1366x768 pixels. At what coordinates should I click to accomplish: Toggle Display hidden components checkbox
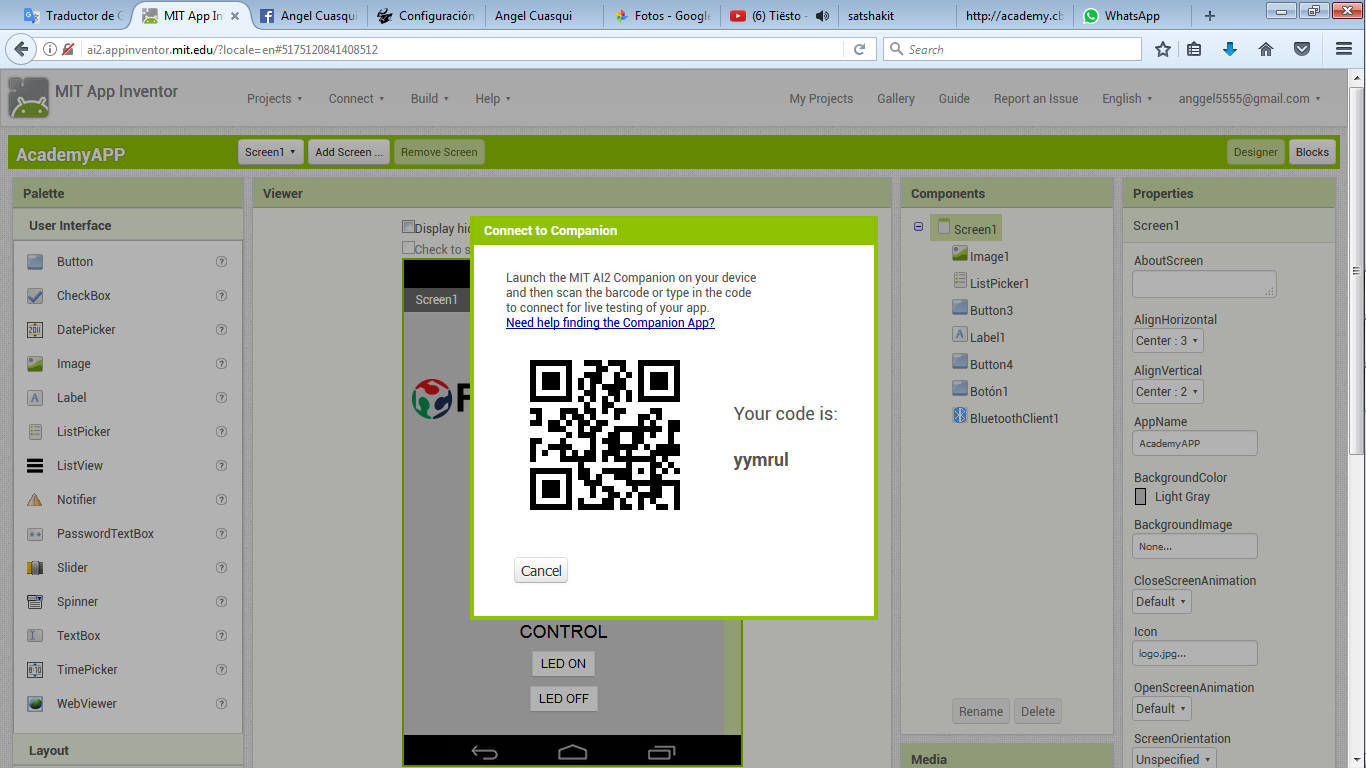point(408,227)
